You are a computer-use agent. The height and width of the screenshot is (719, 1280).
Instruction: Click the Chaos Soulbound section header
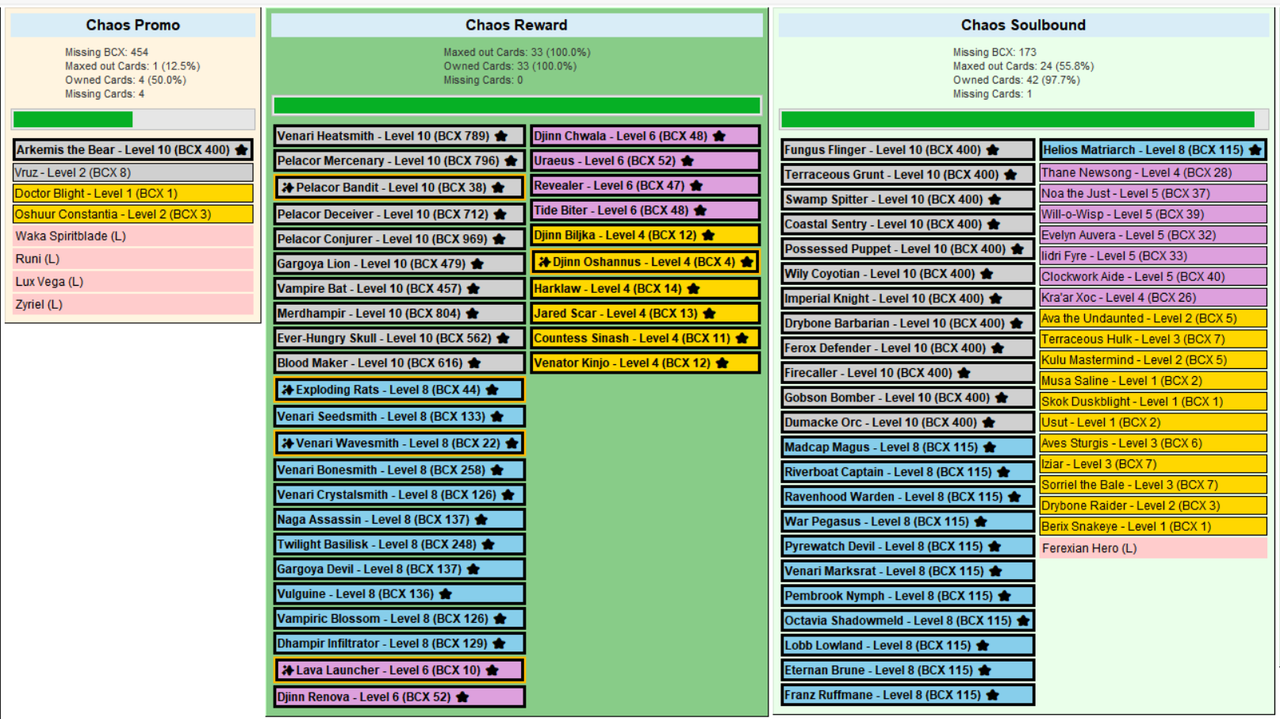1023,25
